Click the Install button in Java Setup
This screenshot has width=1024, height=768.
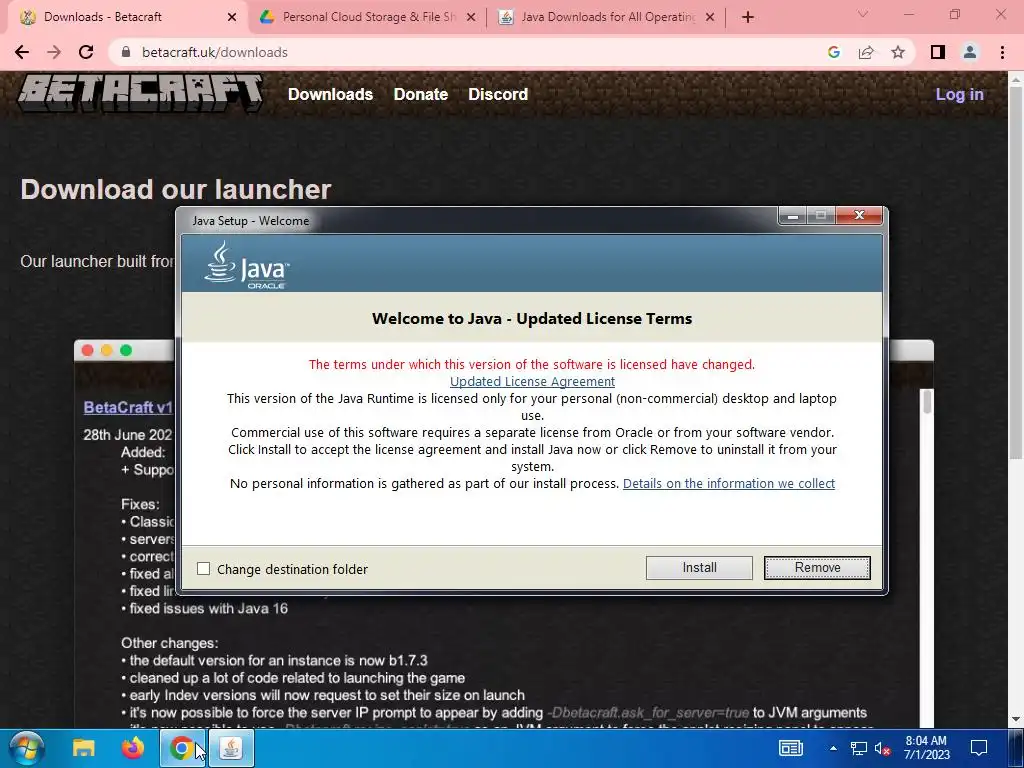(699, 568)
